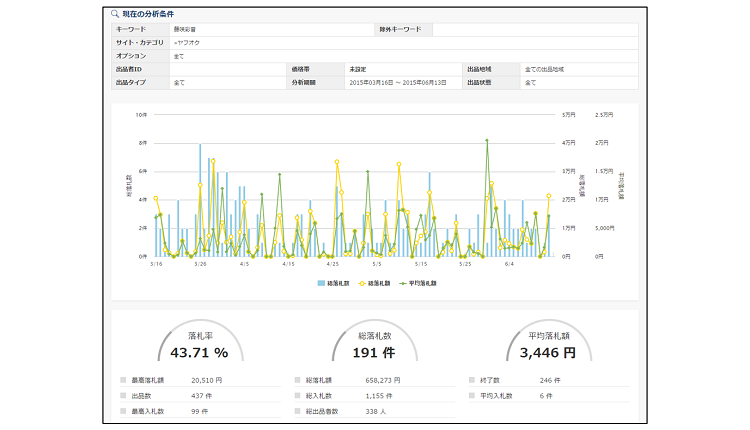Viewport: 750px width, 430px height.
Task: Click the キーワード value field
Action: (270, 30)
